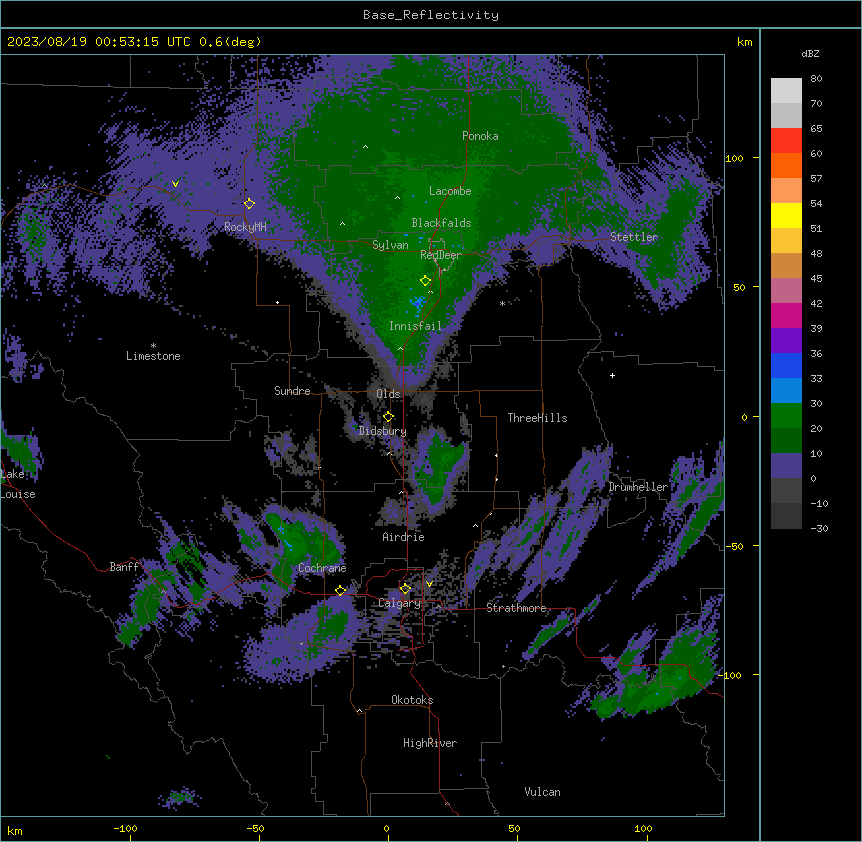The image size is (862, 842).
Task: Select the Okotoks label
Action: coord(412,700)
